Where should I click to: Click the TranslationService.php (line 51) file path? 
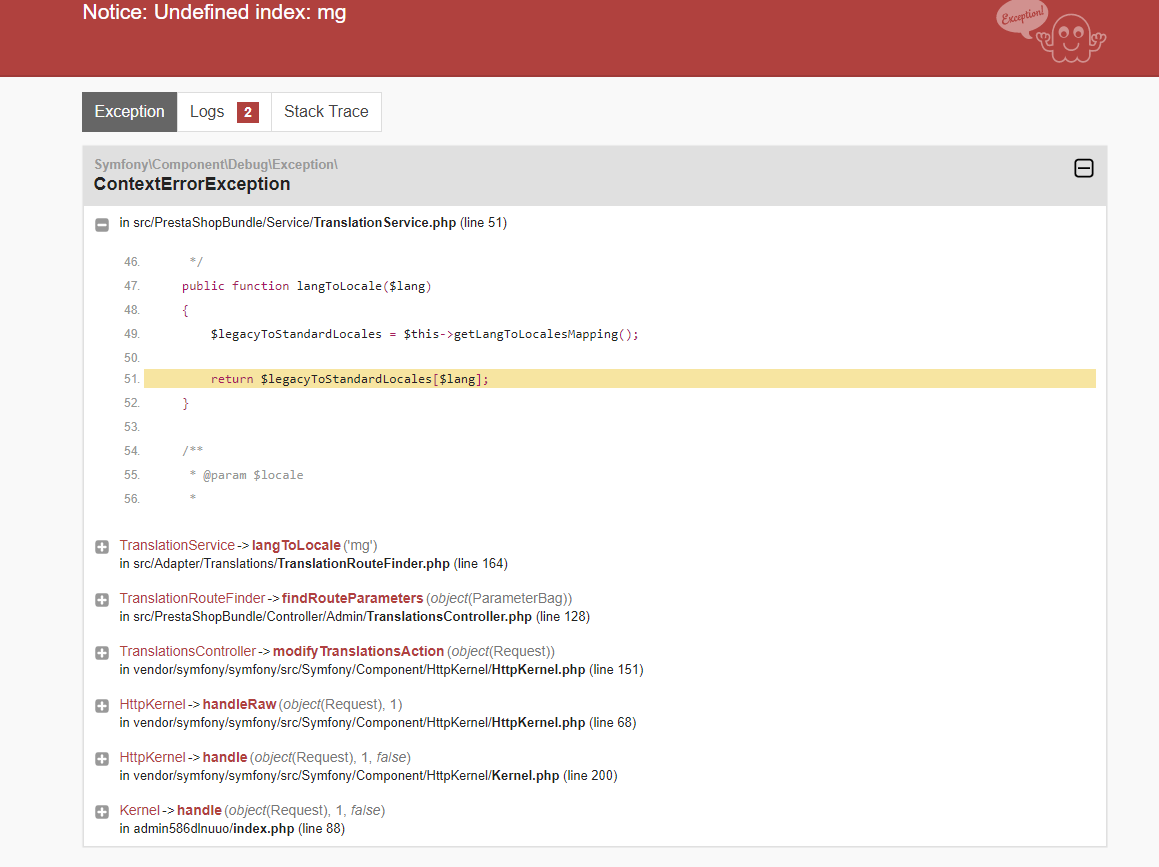pyautogui.click(x=313, y=222)
